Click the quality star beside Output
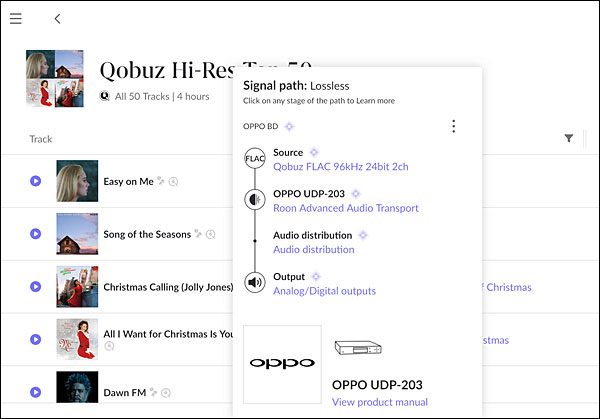The height and width of the screenshot is (419, 600). 316,276
